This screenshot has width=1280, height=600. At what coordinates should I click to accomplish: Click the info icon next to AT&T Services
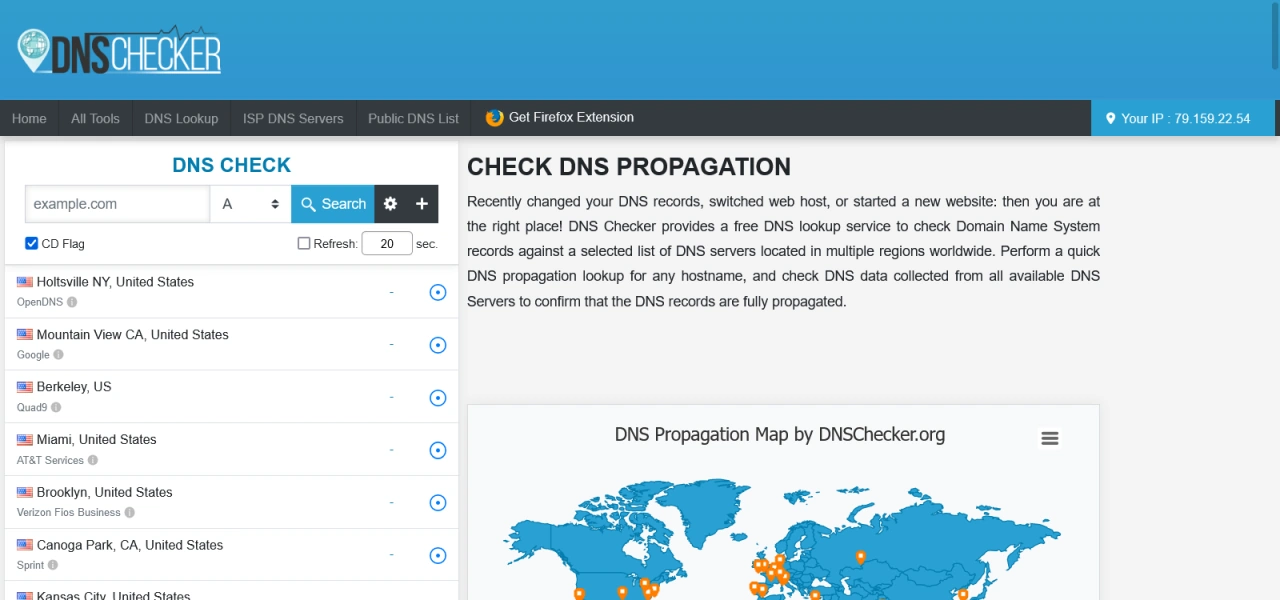(93, 460)
